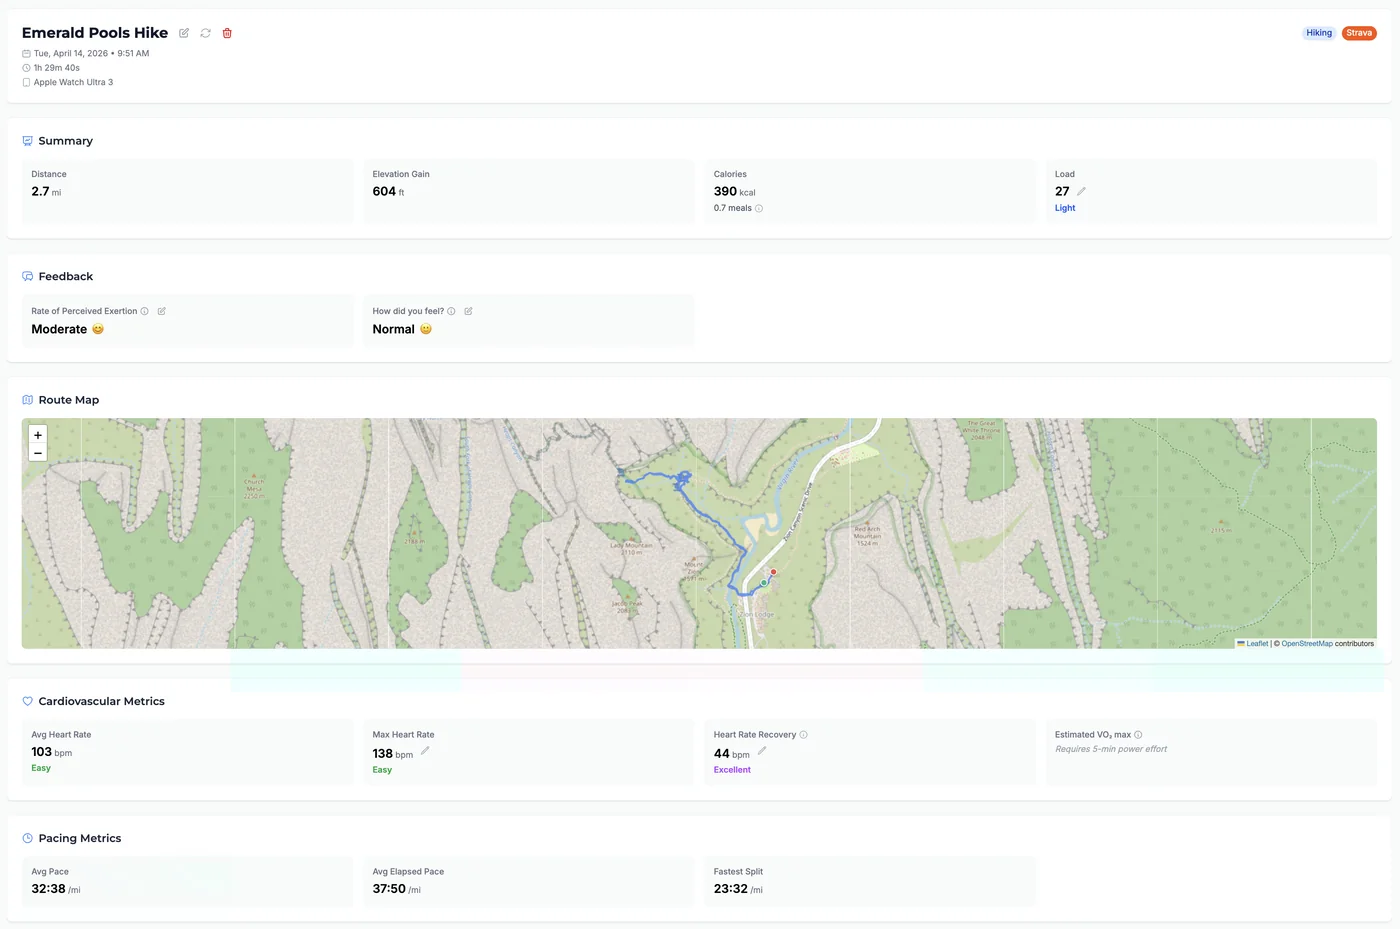The width and height of the screenshot is (1400, 929).
Task: Click the Avg Heart Rate 103 bpm value
Action: pos(51,752)
